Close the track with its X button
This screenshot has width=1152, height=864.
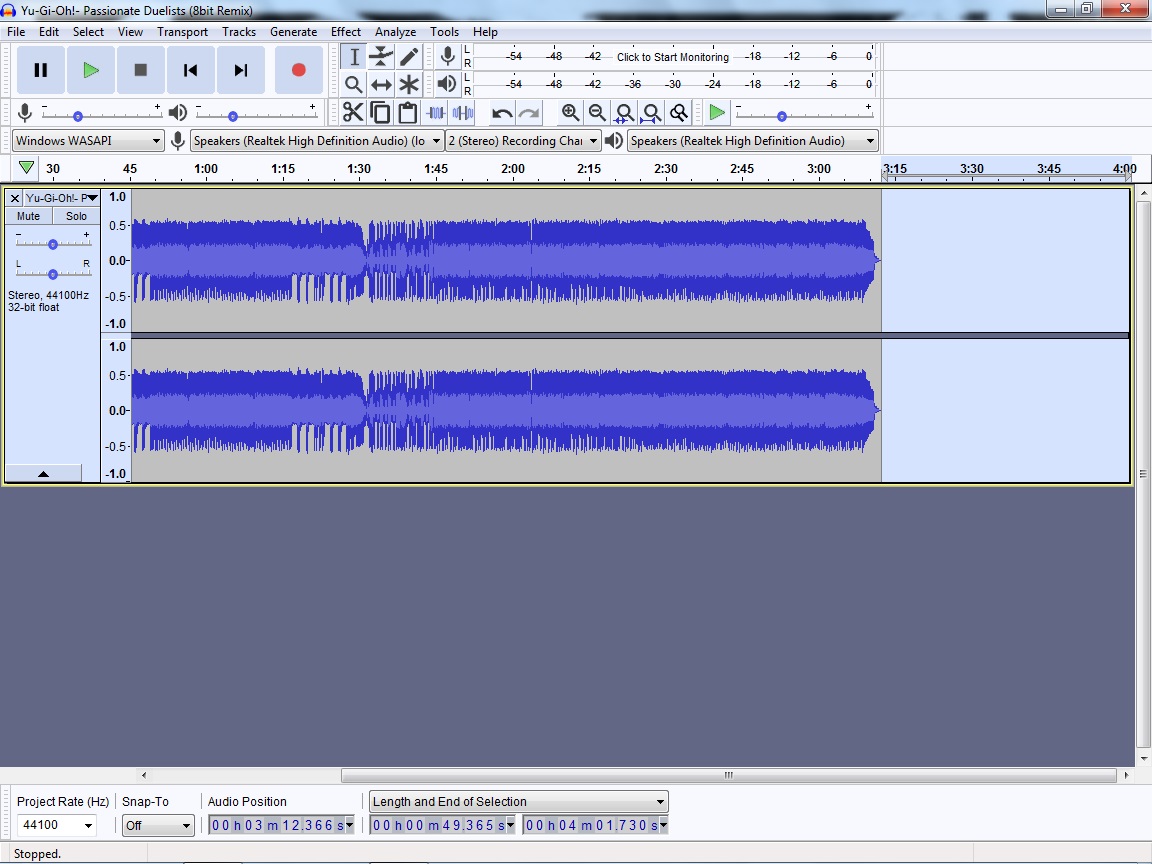coord(15,198)
